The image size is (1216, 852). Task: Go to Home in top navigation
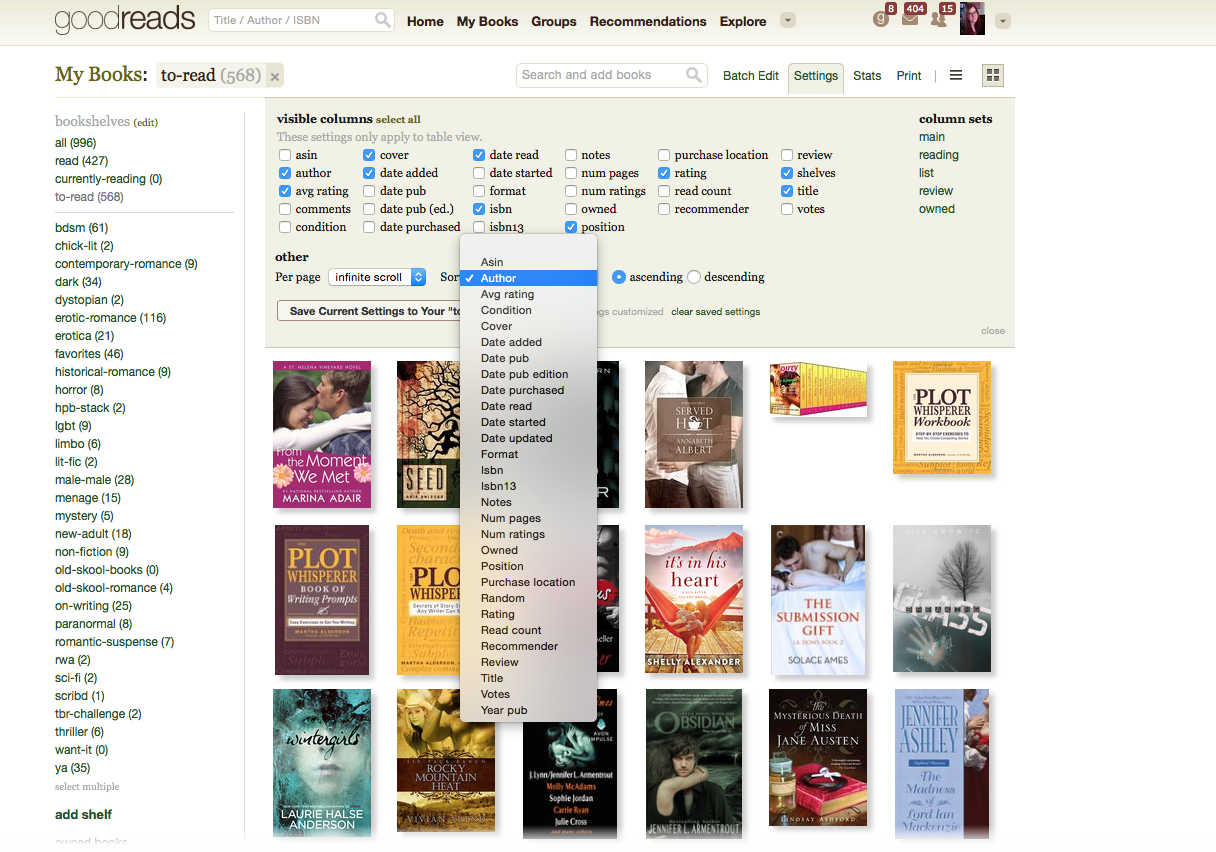tap(425, 21)
